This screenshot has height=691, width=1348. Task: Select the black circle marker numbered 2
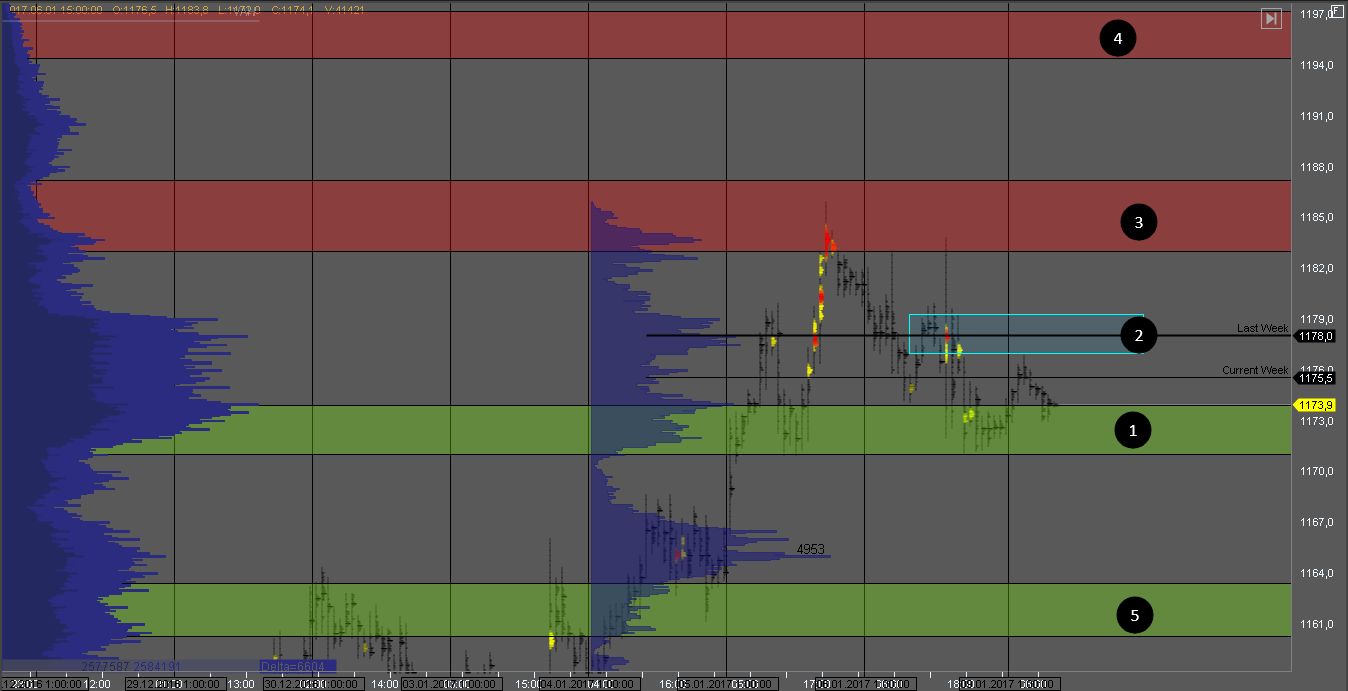[1138, 336]
